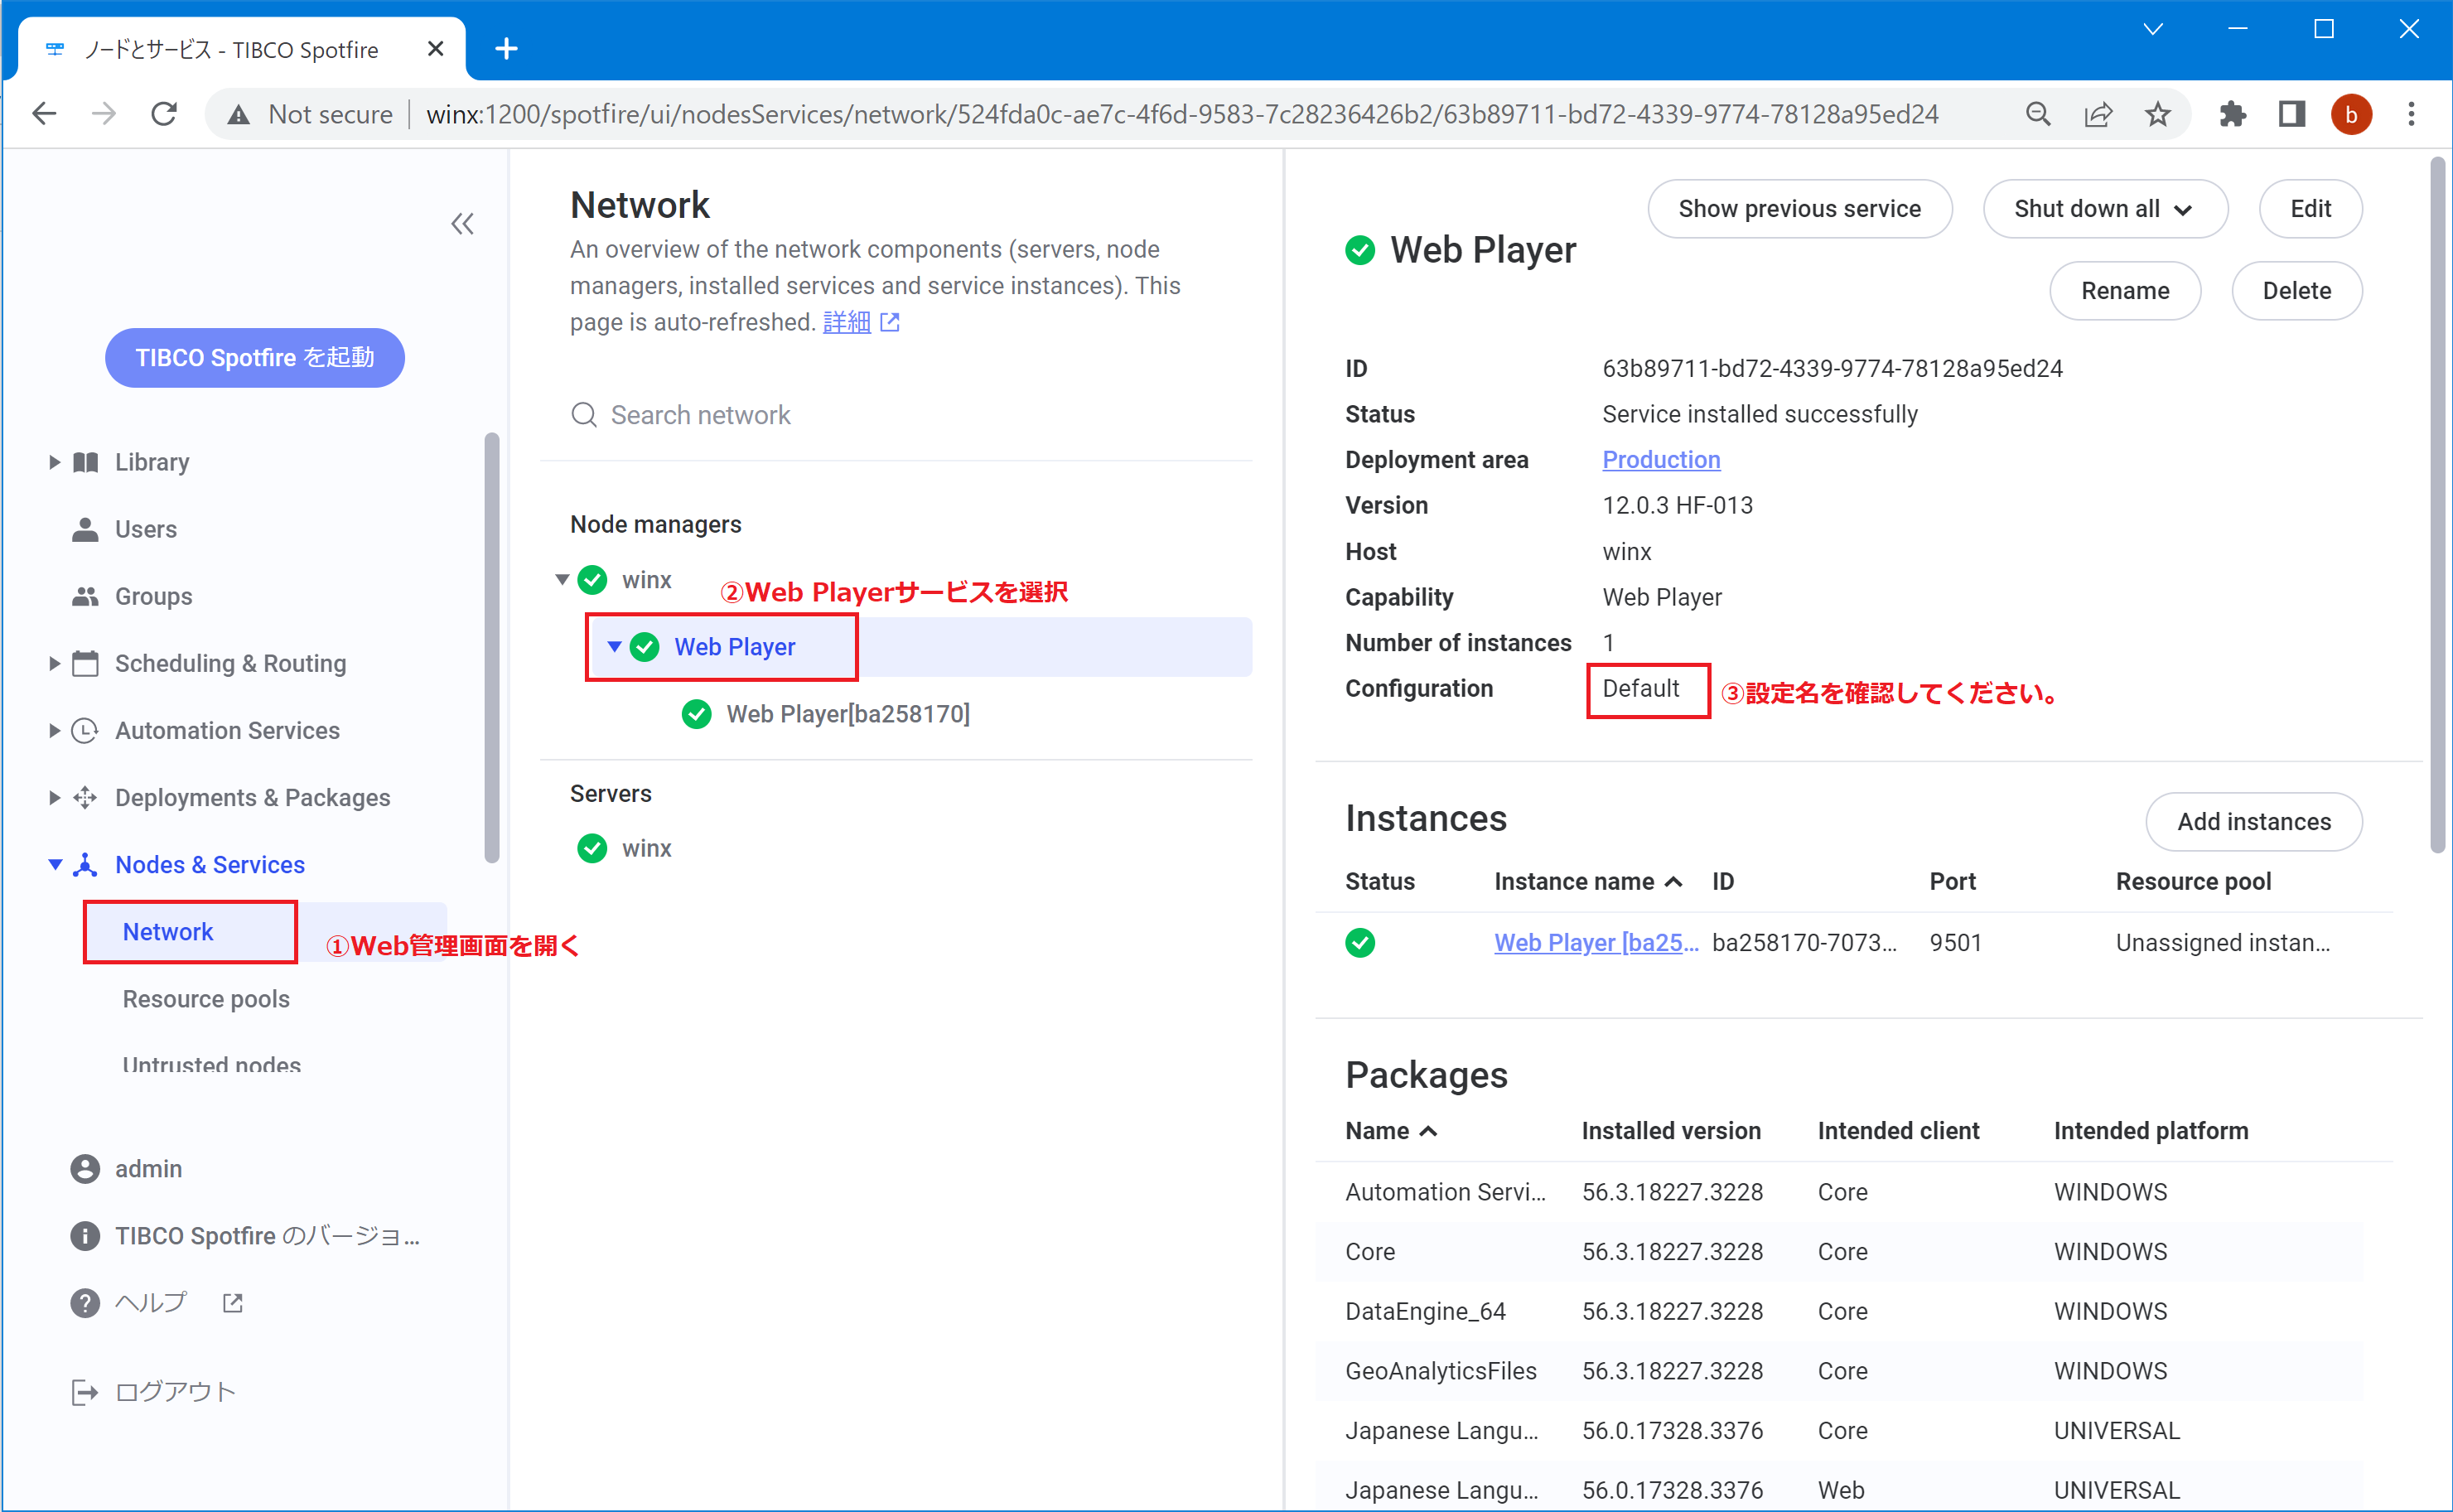Click the admin account avatar icon

pos(86,1168)
